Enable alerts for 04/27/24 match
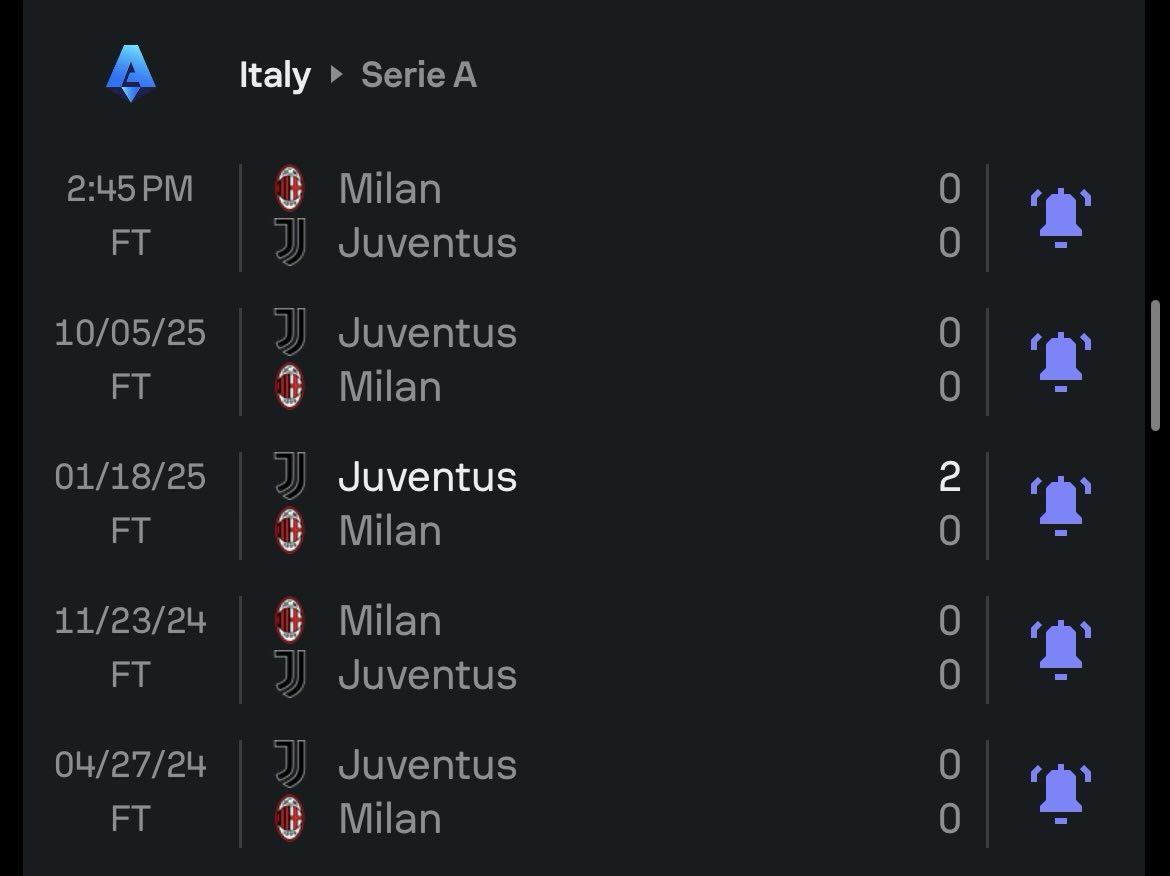The height and width of the screenshot is (876, 1170). pyautogui.click(x=1060, y=794)
